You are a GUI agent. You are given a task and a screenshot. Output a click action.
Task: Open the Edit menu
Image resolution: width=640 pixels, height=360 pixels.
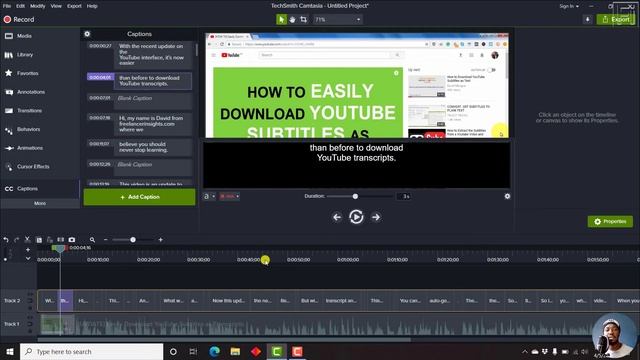tap(20, 6)
